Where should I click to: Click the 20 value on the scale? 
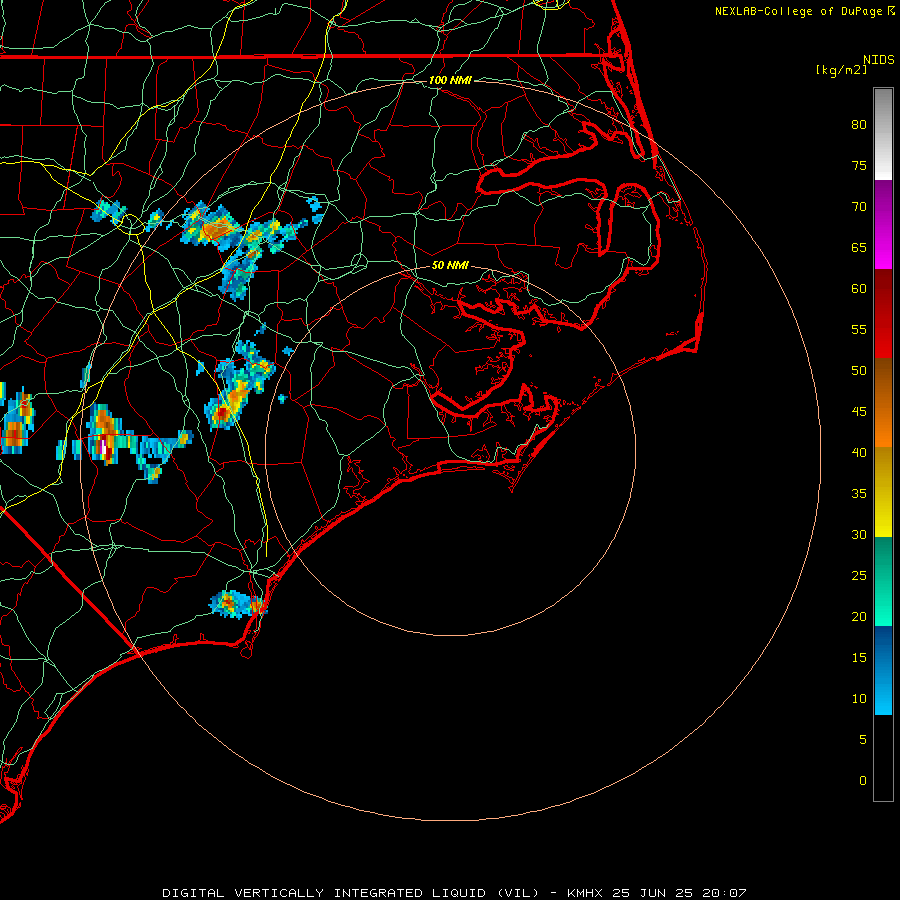pos(859,616)
